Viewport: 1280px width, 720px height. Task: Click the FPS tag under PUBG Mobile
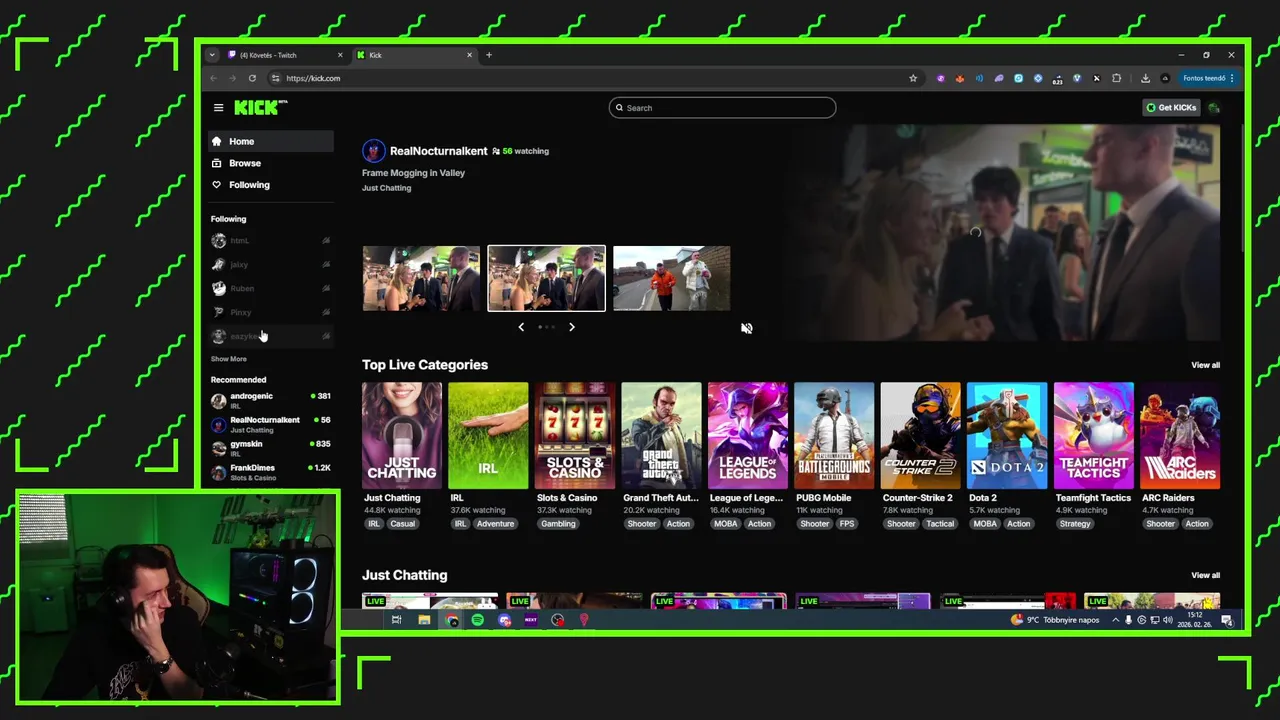pyautogui.click(x=847, y=524)
